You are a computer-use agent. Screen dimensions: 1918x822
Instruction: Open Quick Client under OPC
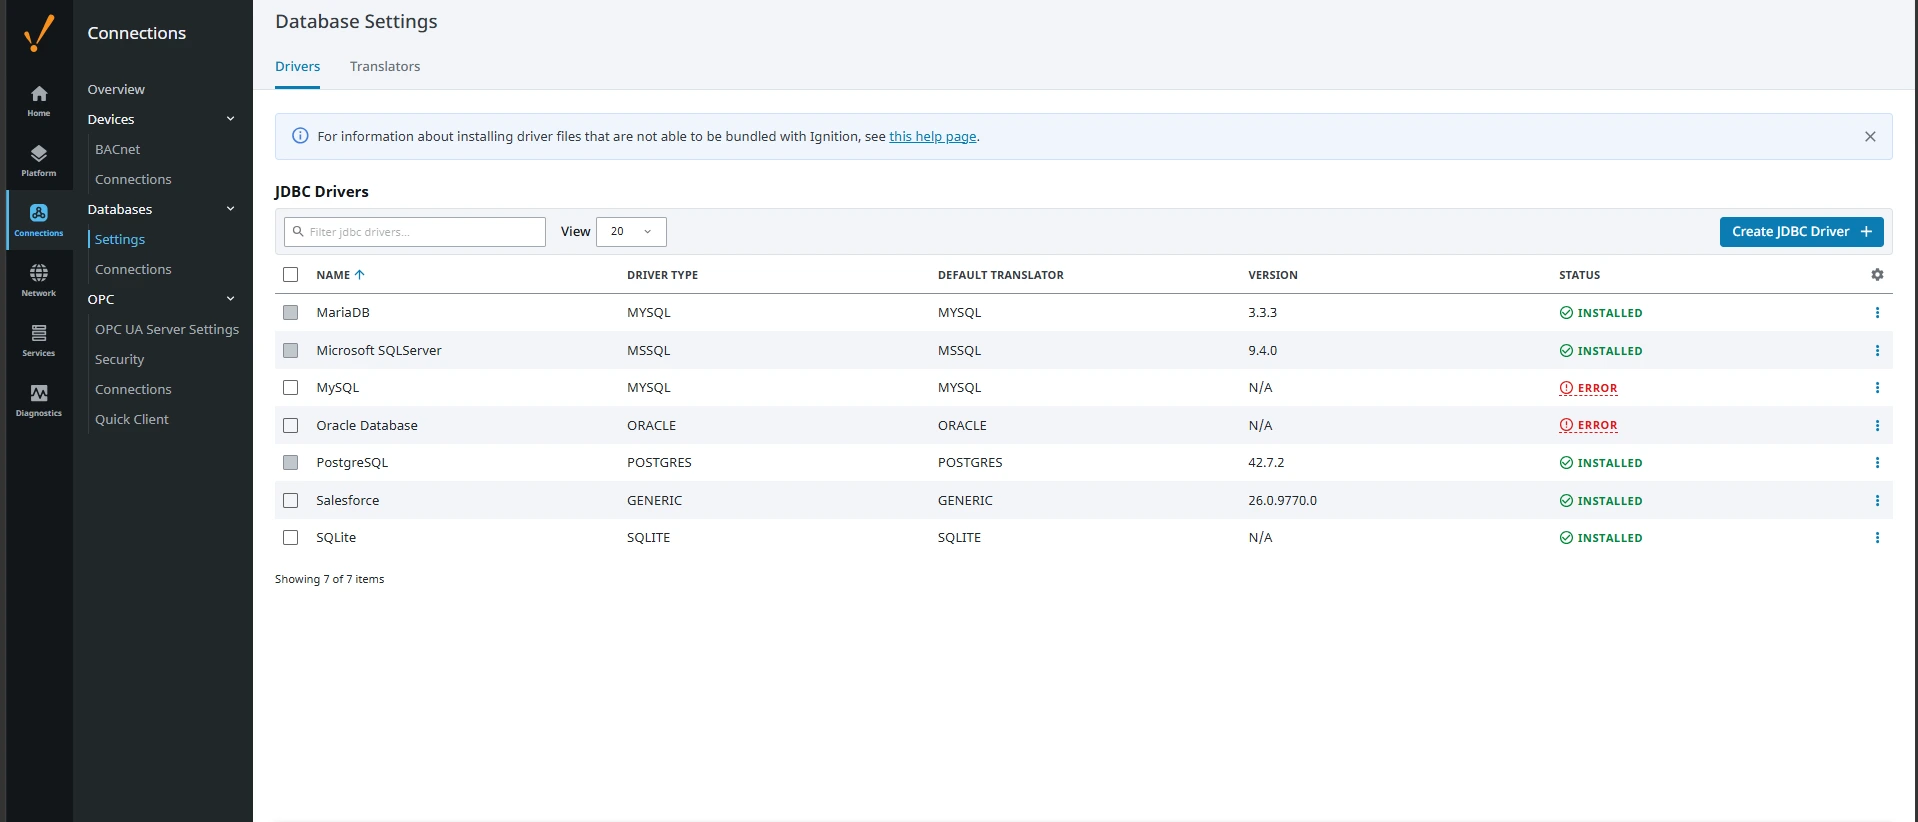click(x=132, y=419)
